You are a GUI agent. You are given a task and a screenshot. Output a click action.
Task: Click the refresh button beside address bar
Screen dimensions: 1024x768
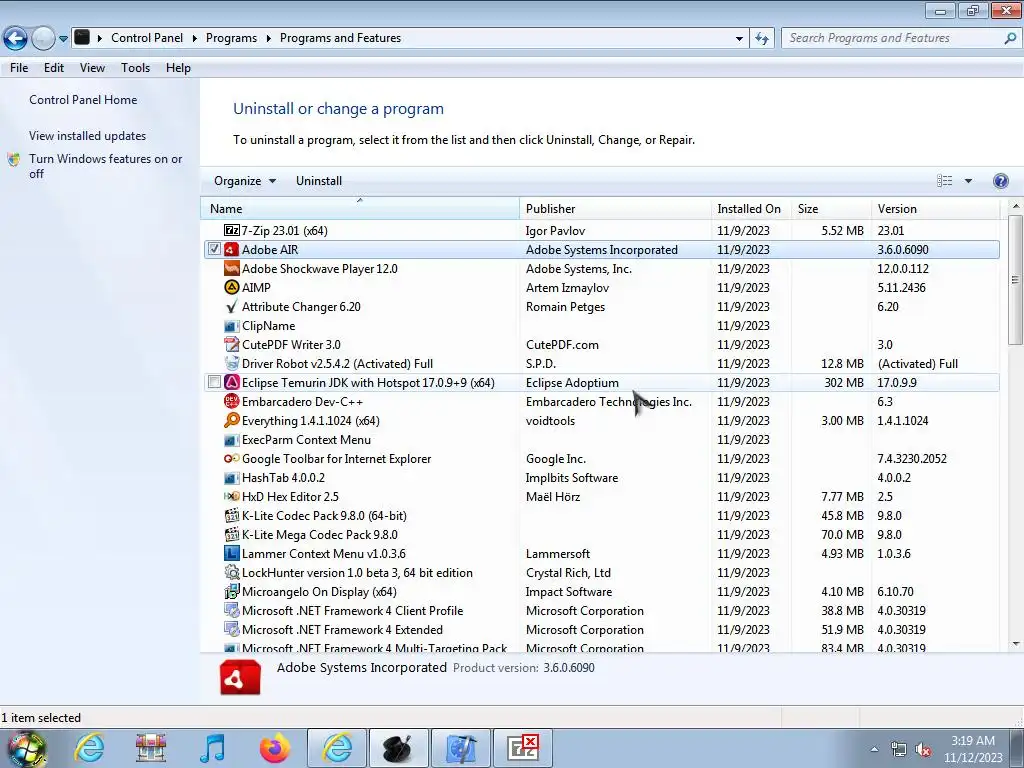pos(761,39)
